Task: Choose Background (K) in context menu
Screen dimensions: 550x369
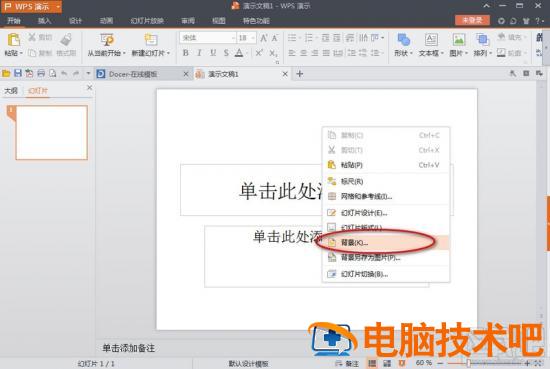Action: tap(386, 242)
